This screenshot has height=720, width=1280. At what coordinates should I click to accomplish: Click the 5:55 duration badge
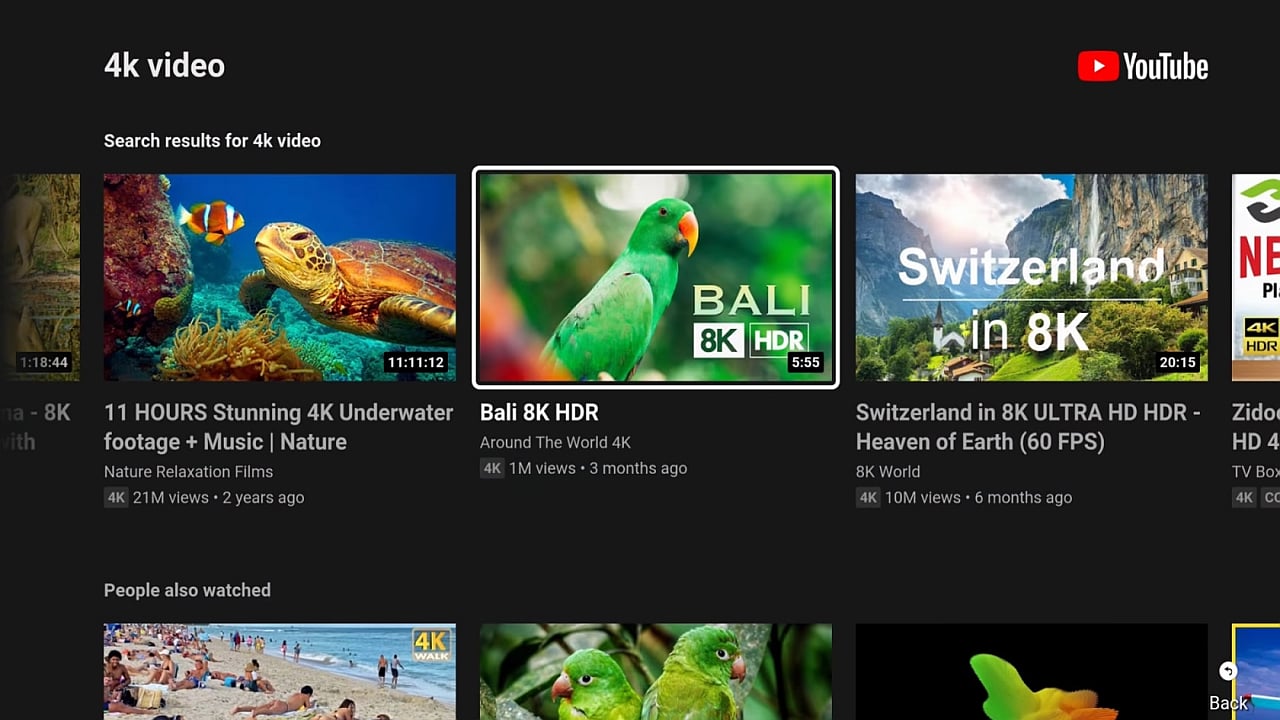[806, 362]
